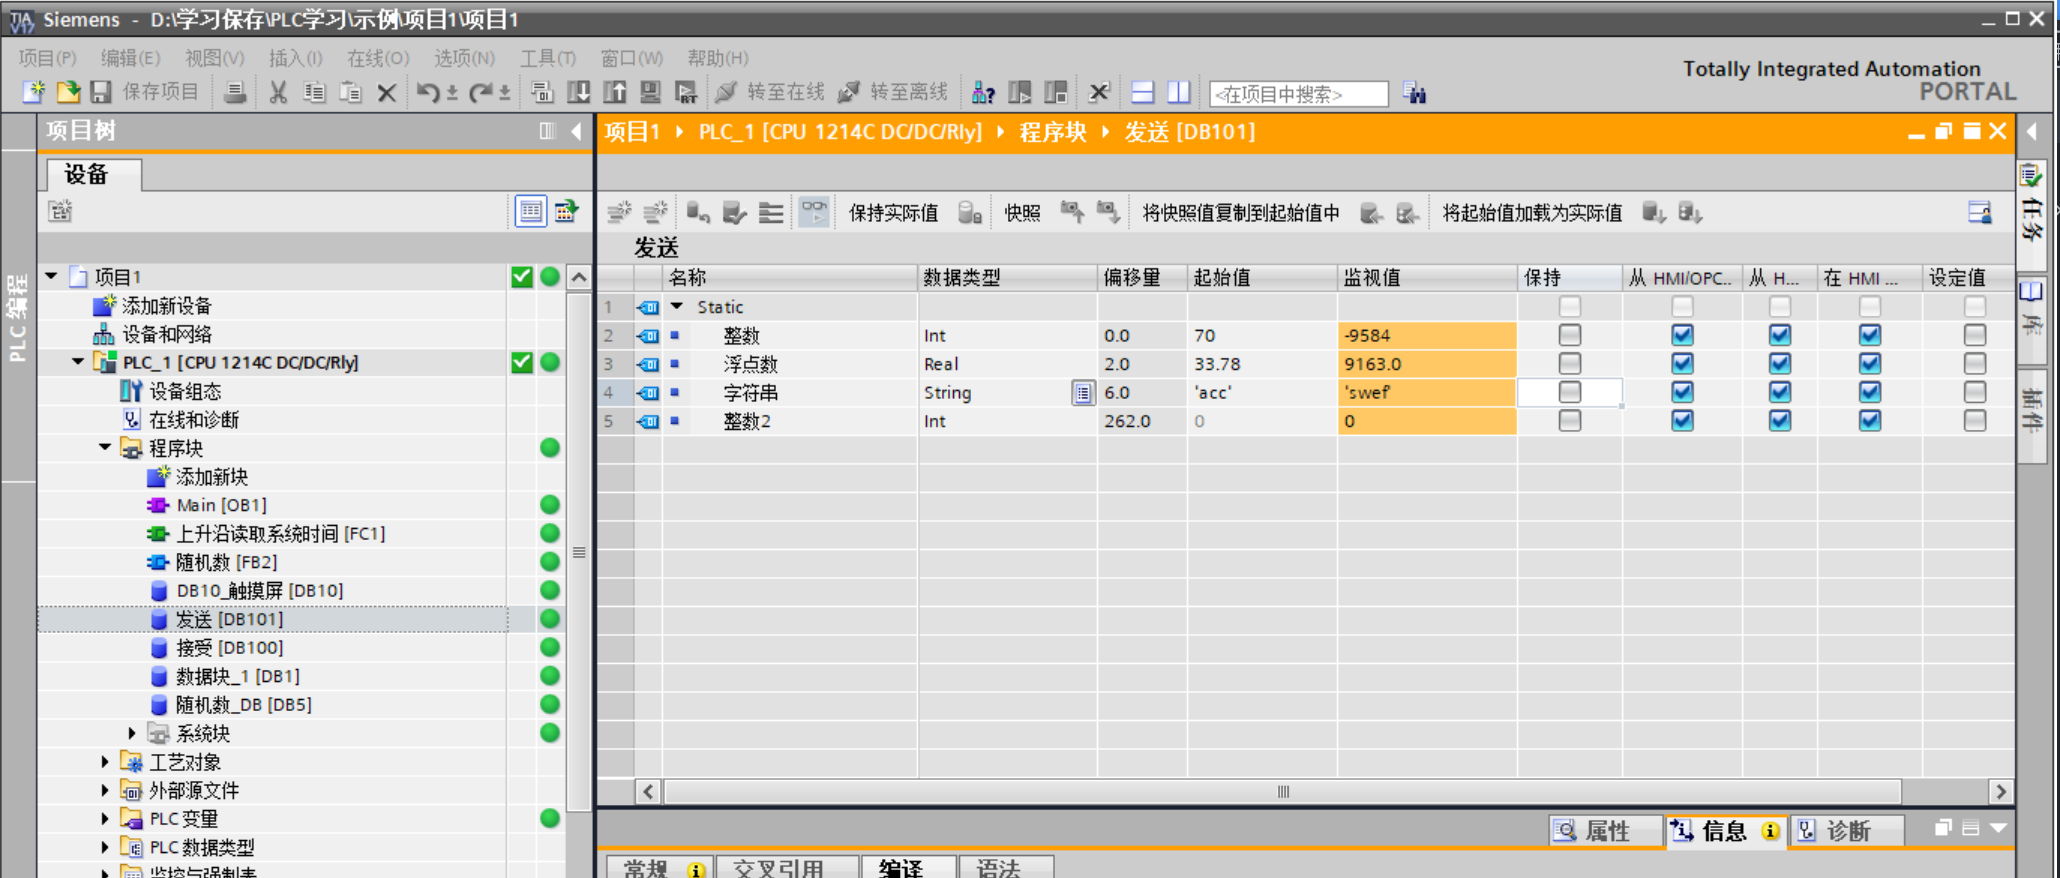Toggle 设定值 checkbox for 字符串 row
Screen dimensions: 2060x878
tap(1975, 392)
